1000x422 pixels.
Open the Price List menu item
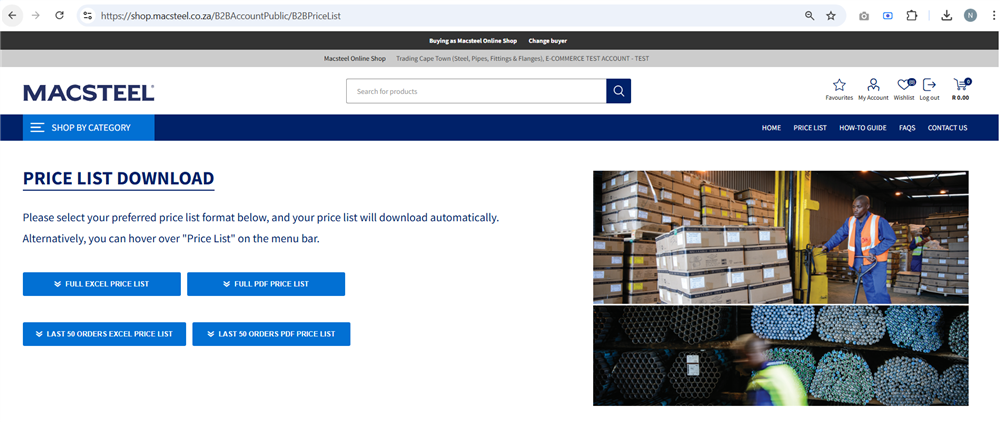(x=810, y=127)
